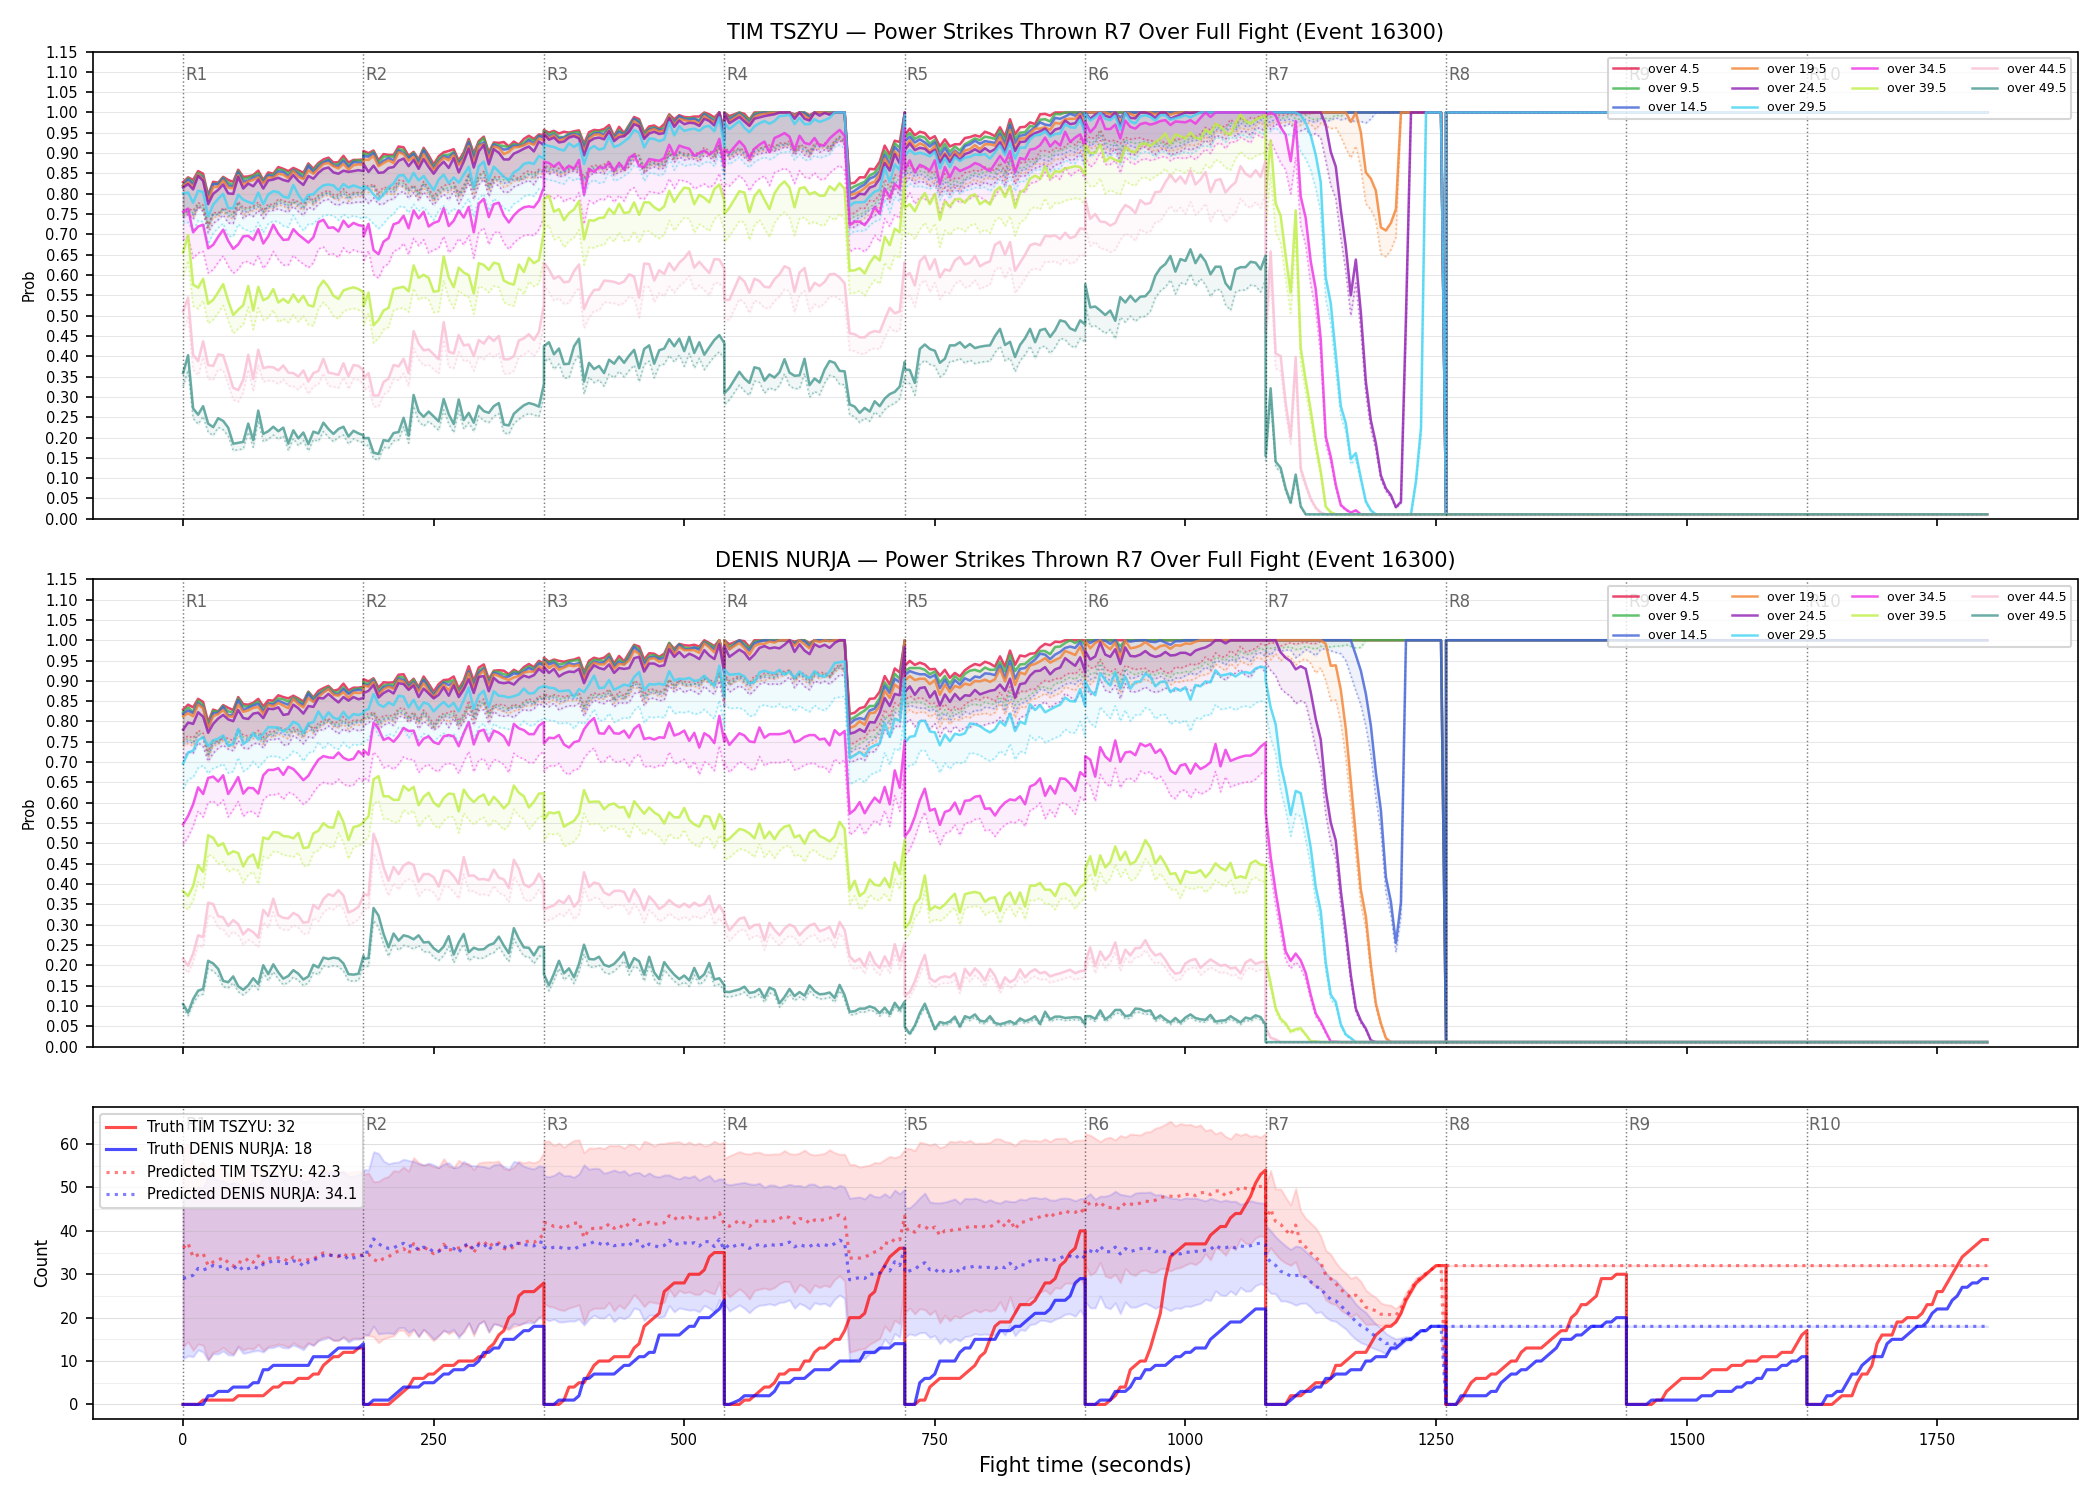The height and width of the screenshot is (1500, 2100).
Task: Click the R5 round label in the Denis Nurja chart
Action: click(x=917, y=601)
